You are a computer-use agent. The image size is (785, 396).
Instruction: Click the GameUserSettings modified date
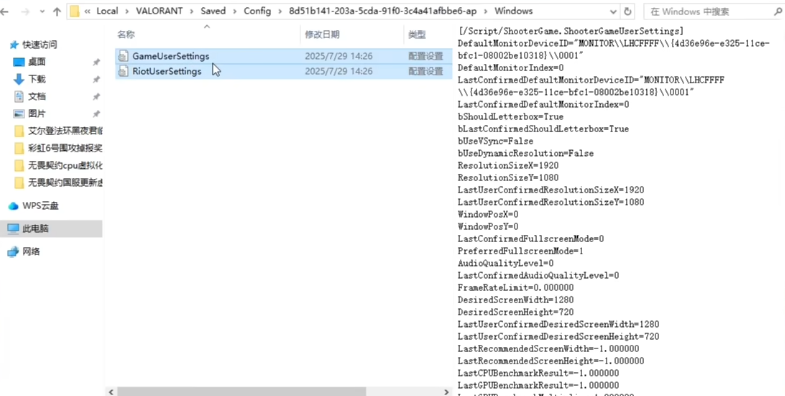click(x=338, y=56)
